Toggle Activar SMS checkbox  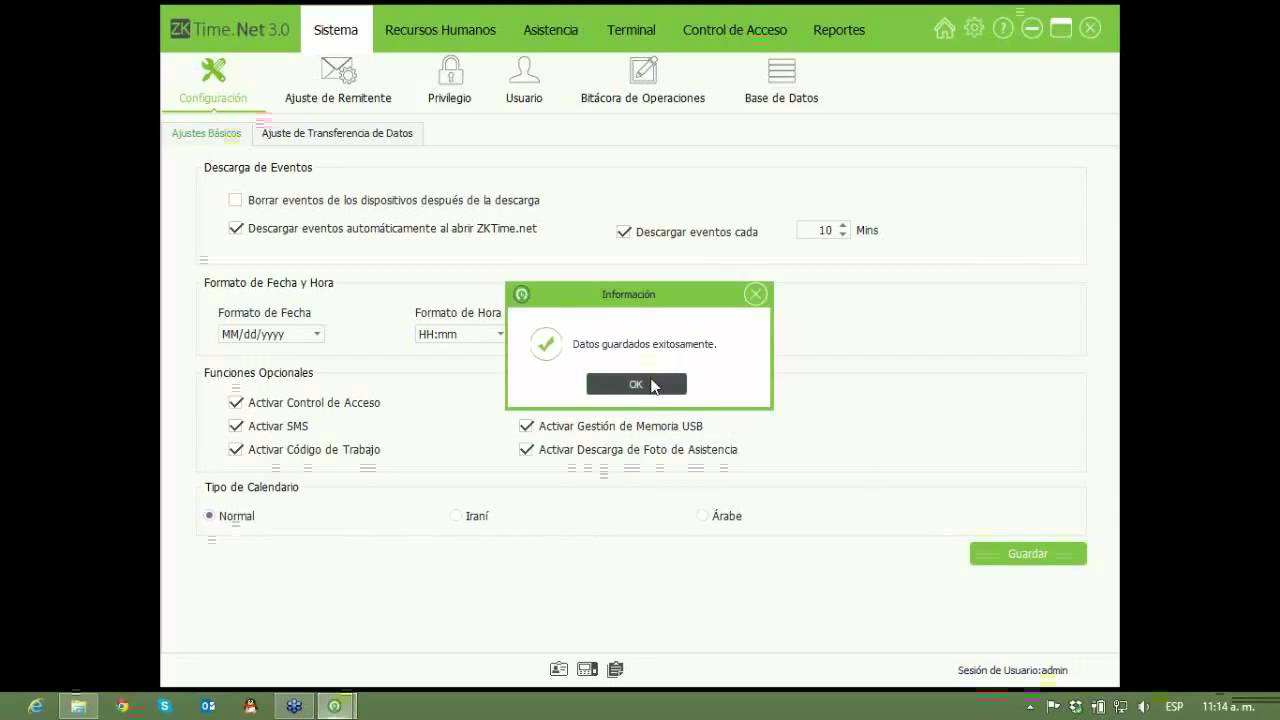235,426
